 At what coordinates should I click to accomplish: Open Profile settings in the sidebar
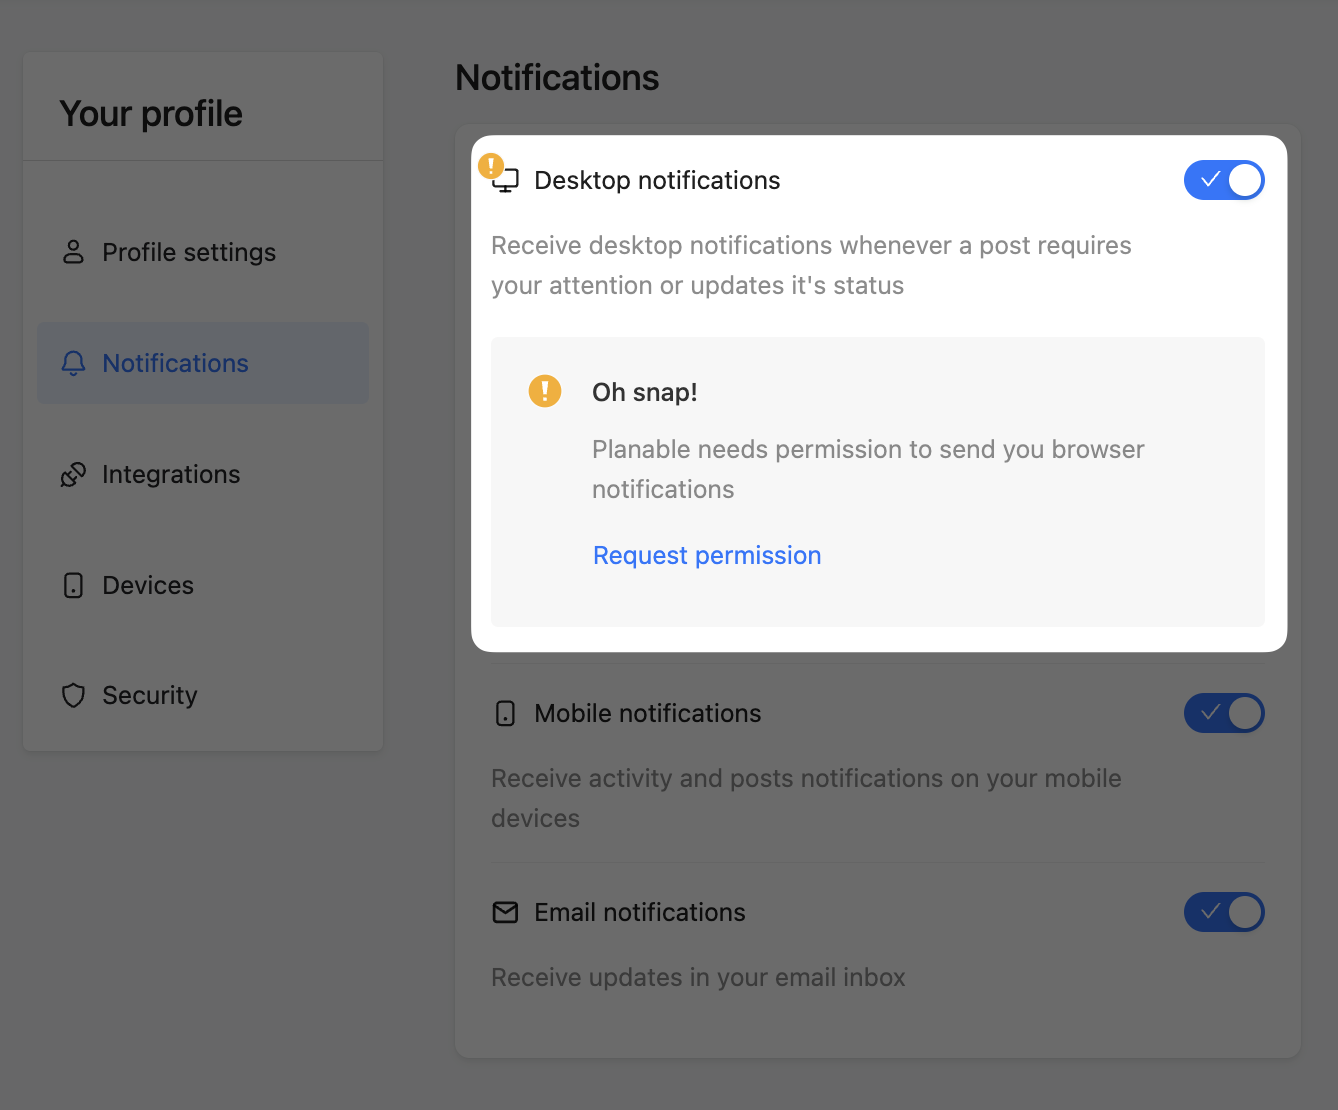coord(189,252)
